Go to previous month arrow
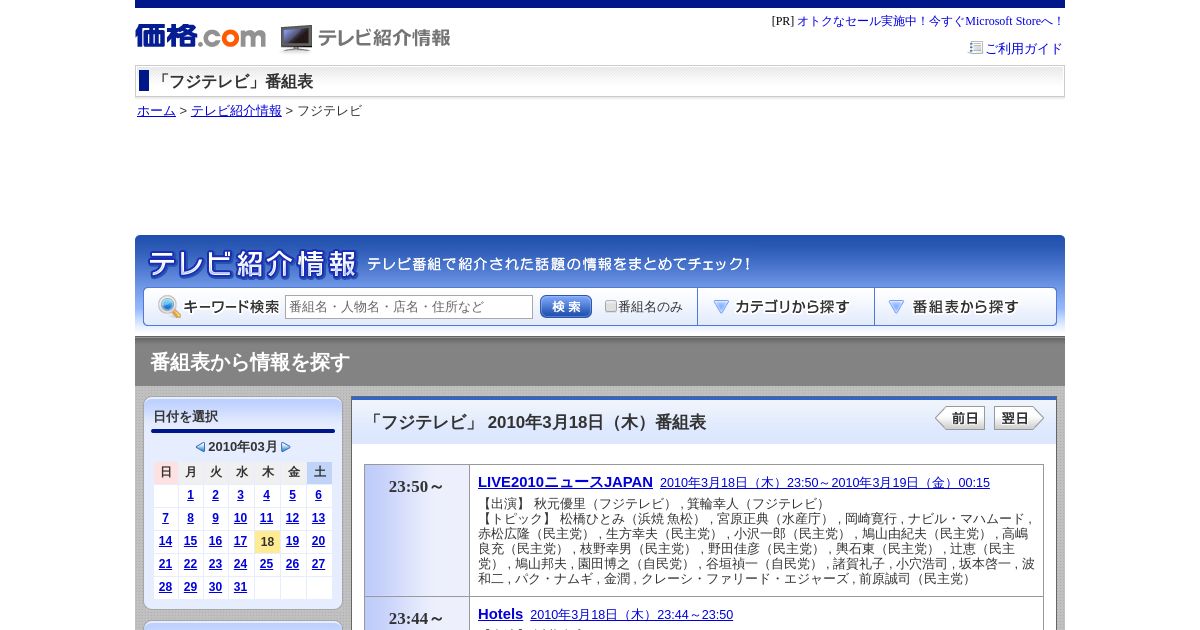 200,447
